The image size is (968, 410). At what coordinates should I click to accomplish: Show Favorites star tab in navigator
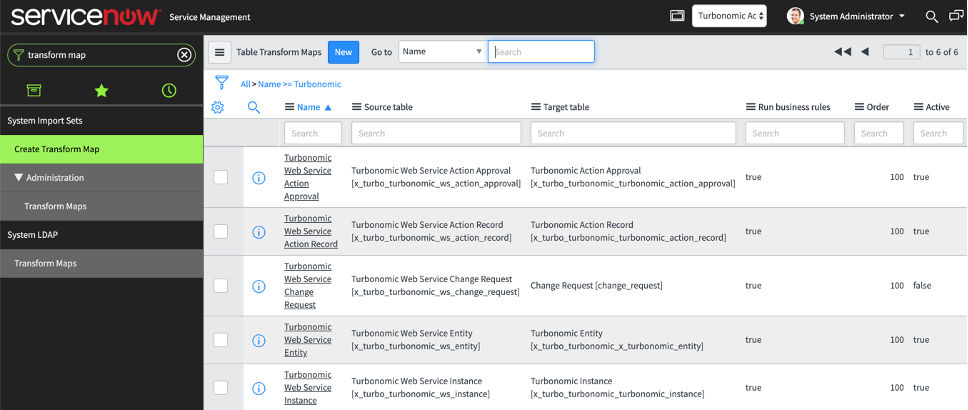[101, 91]
